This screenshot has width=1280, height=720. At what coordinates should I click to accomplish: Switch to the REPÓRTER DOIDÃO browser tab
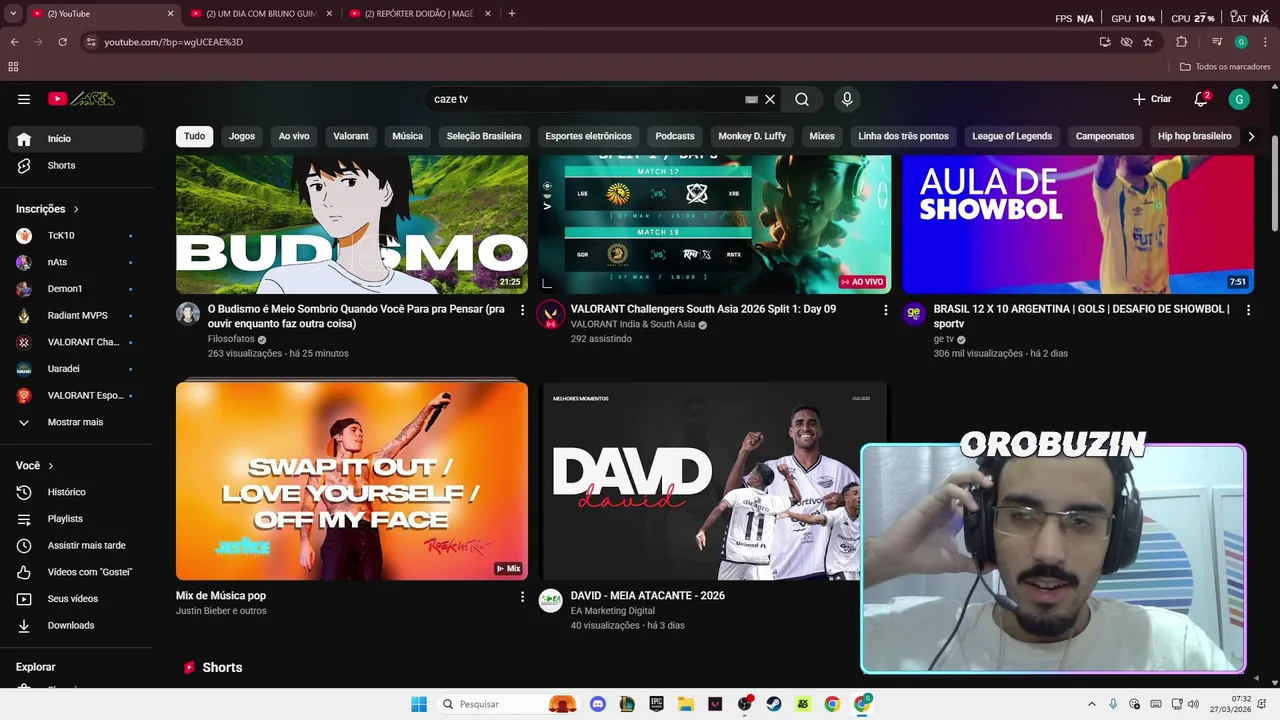tap(418, 14)
